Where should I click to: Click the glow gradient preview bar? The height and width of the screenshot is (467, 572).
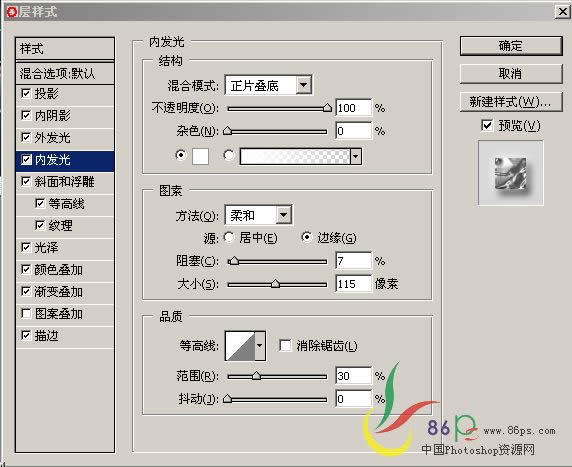(295, 157)
